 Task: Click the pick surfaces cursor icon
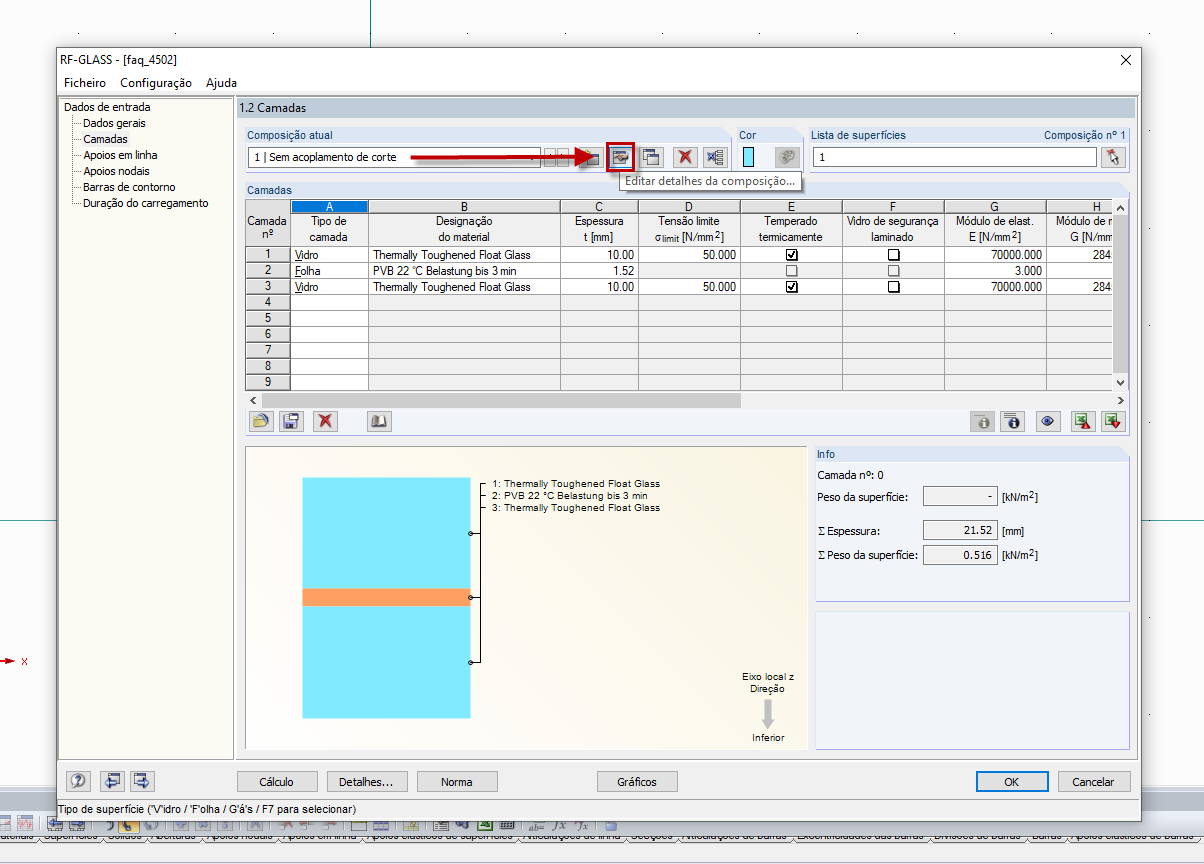1113,157
